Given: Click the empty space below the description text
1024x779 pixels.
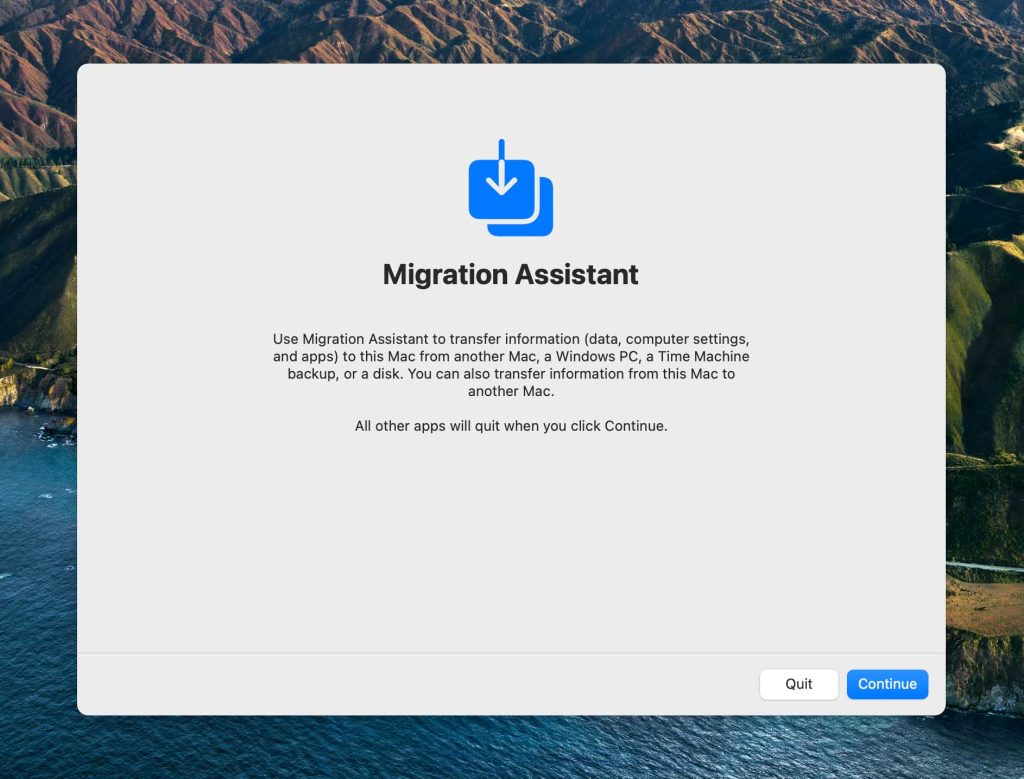Looking at the screenshot, I should (x=510, y=540).
